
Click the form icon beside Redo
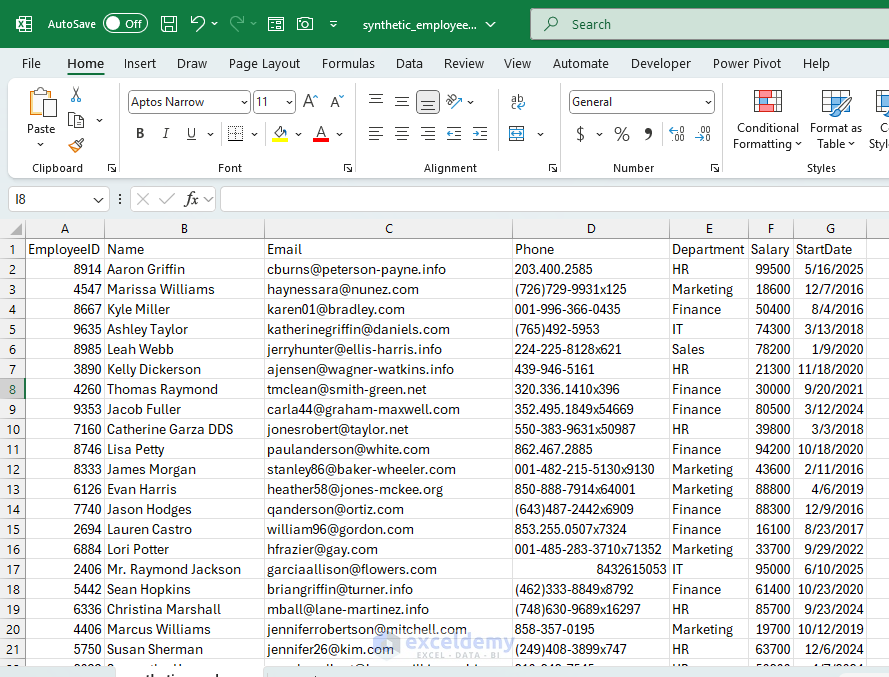276,24
